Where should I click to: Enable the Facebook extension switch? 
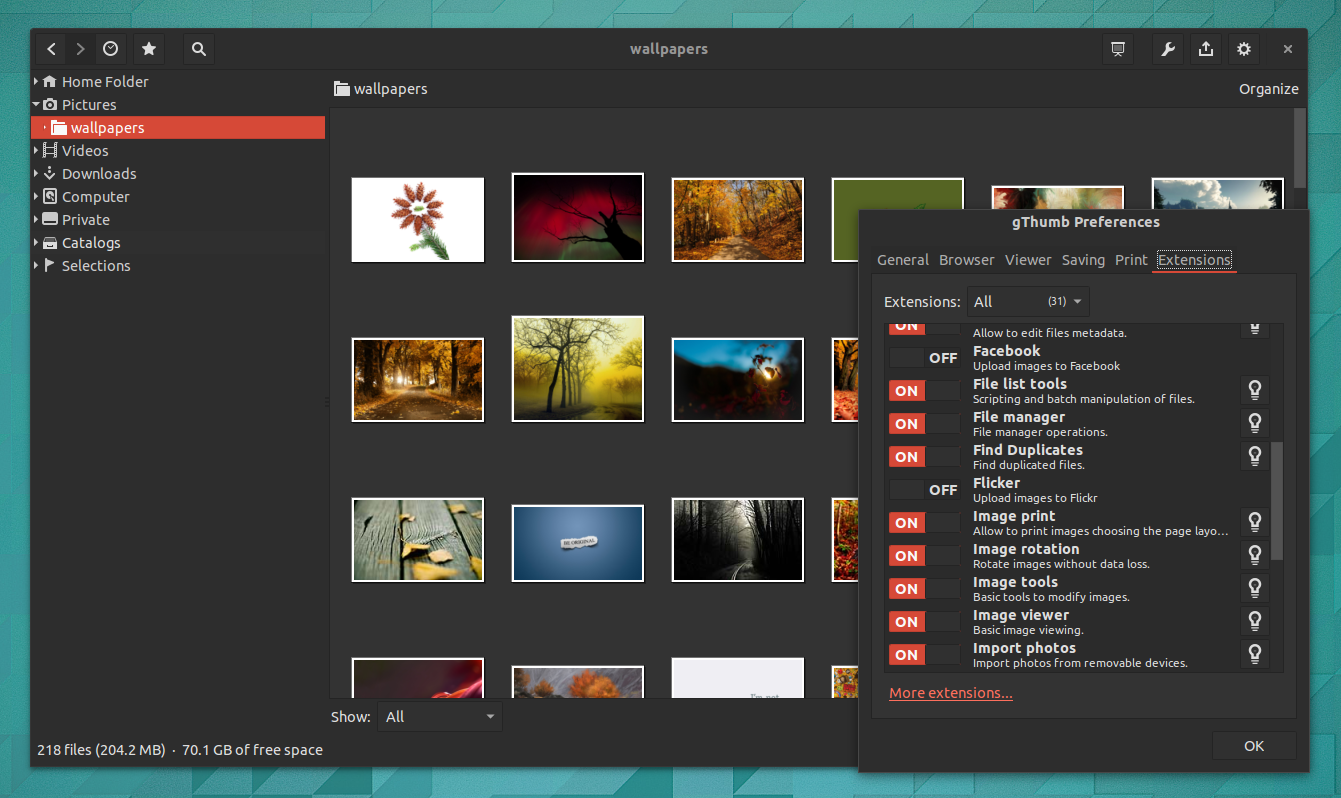click(924, 358)
